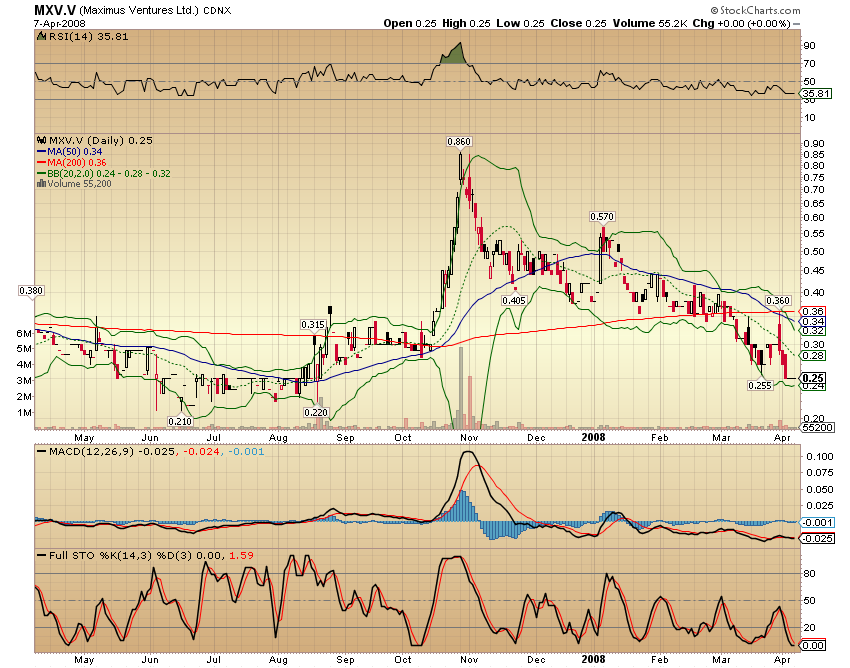Click the black -0.025 MACD axis tag
Viewport: 850px width, 668px height.
point(817,538)
